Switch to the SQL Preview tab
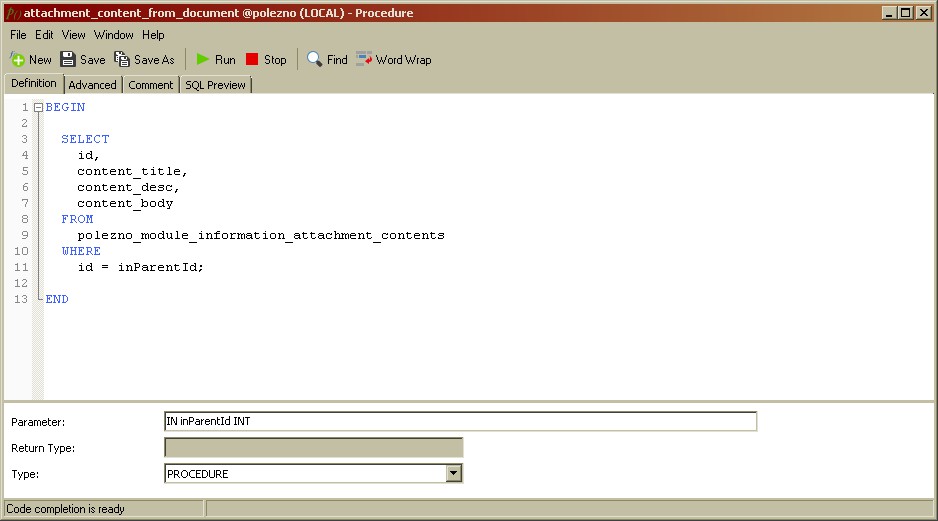This screenshot has height=521, width=938. [215, 85]
